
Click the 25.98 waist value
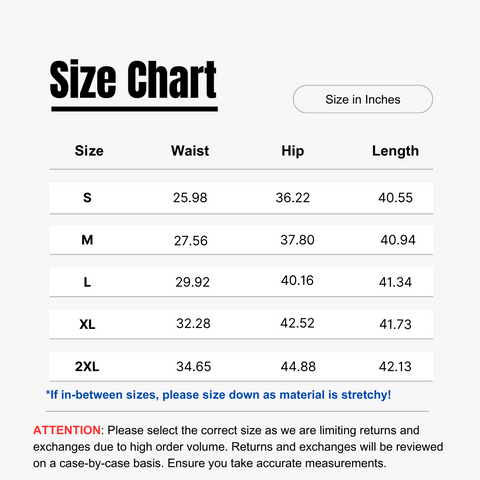[190, 198]
